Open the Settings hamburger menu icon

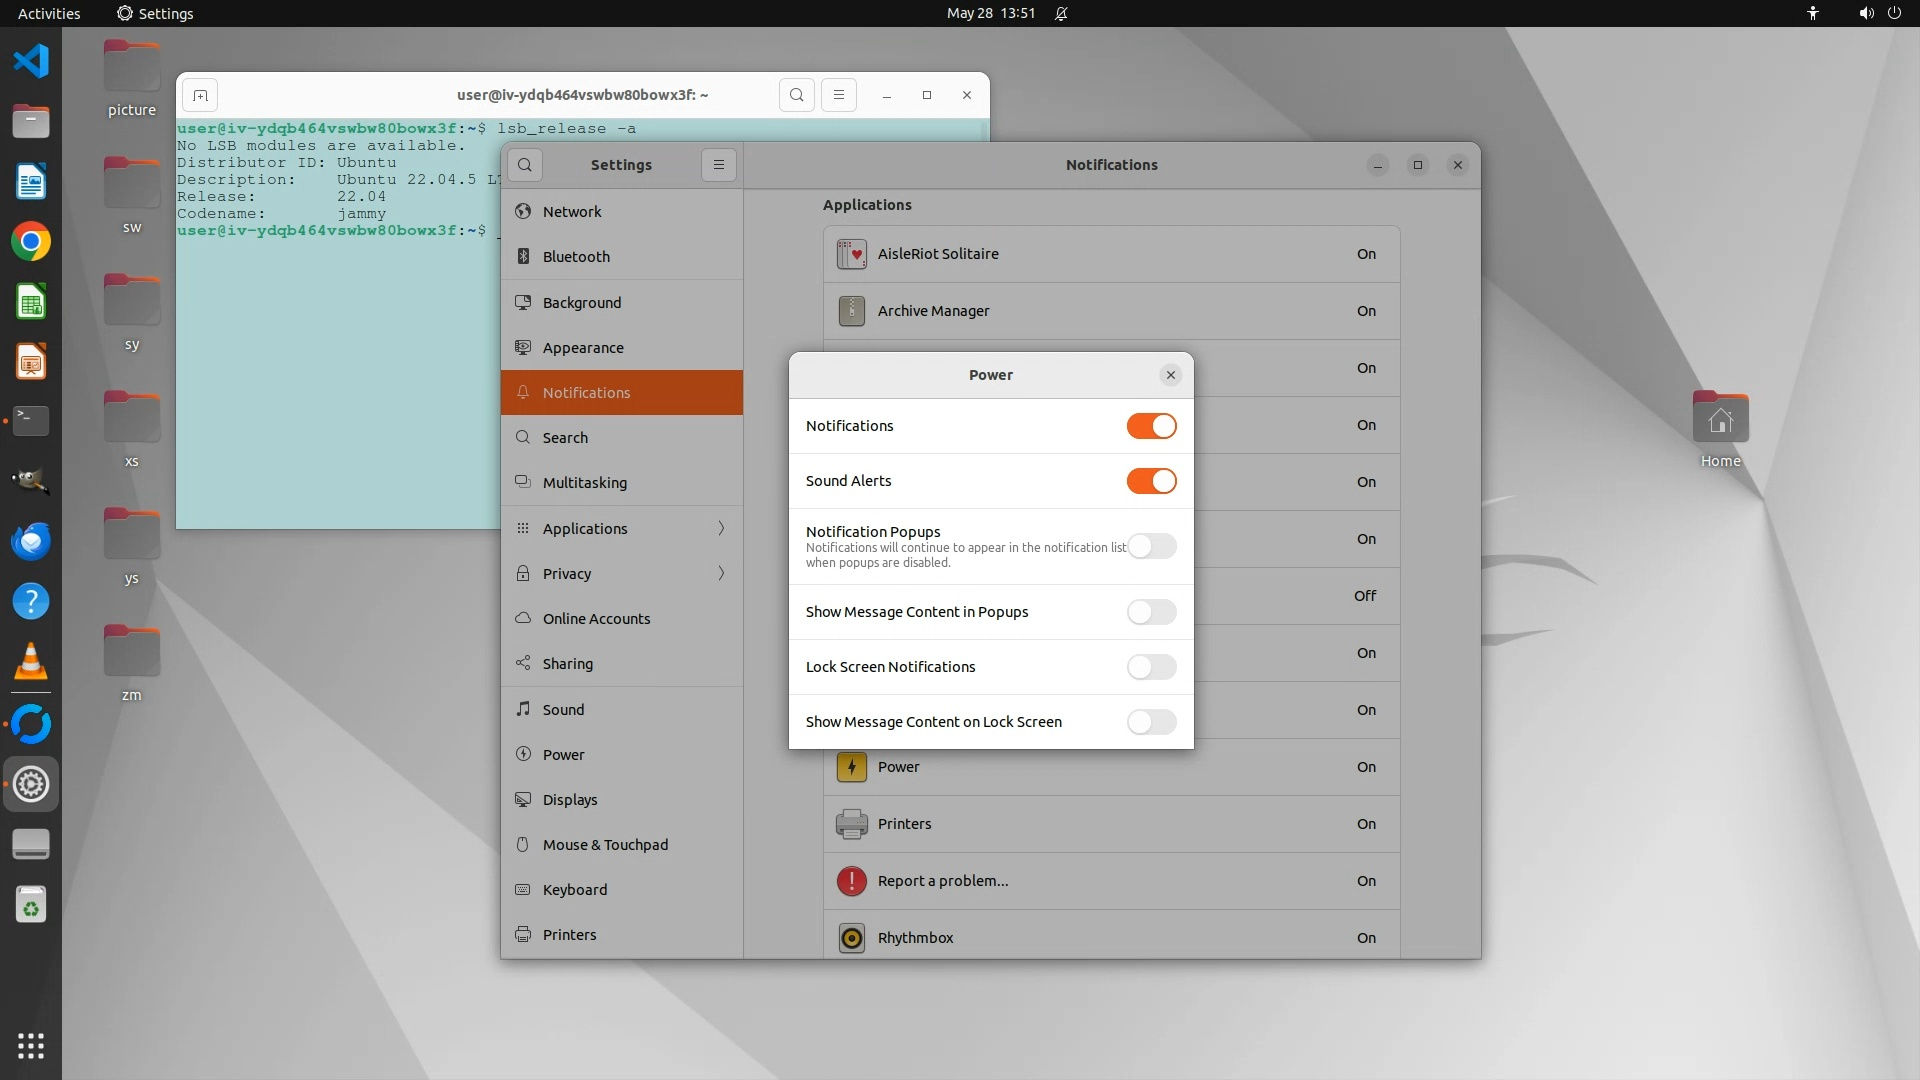[719, 165]
